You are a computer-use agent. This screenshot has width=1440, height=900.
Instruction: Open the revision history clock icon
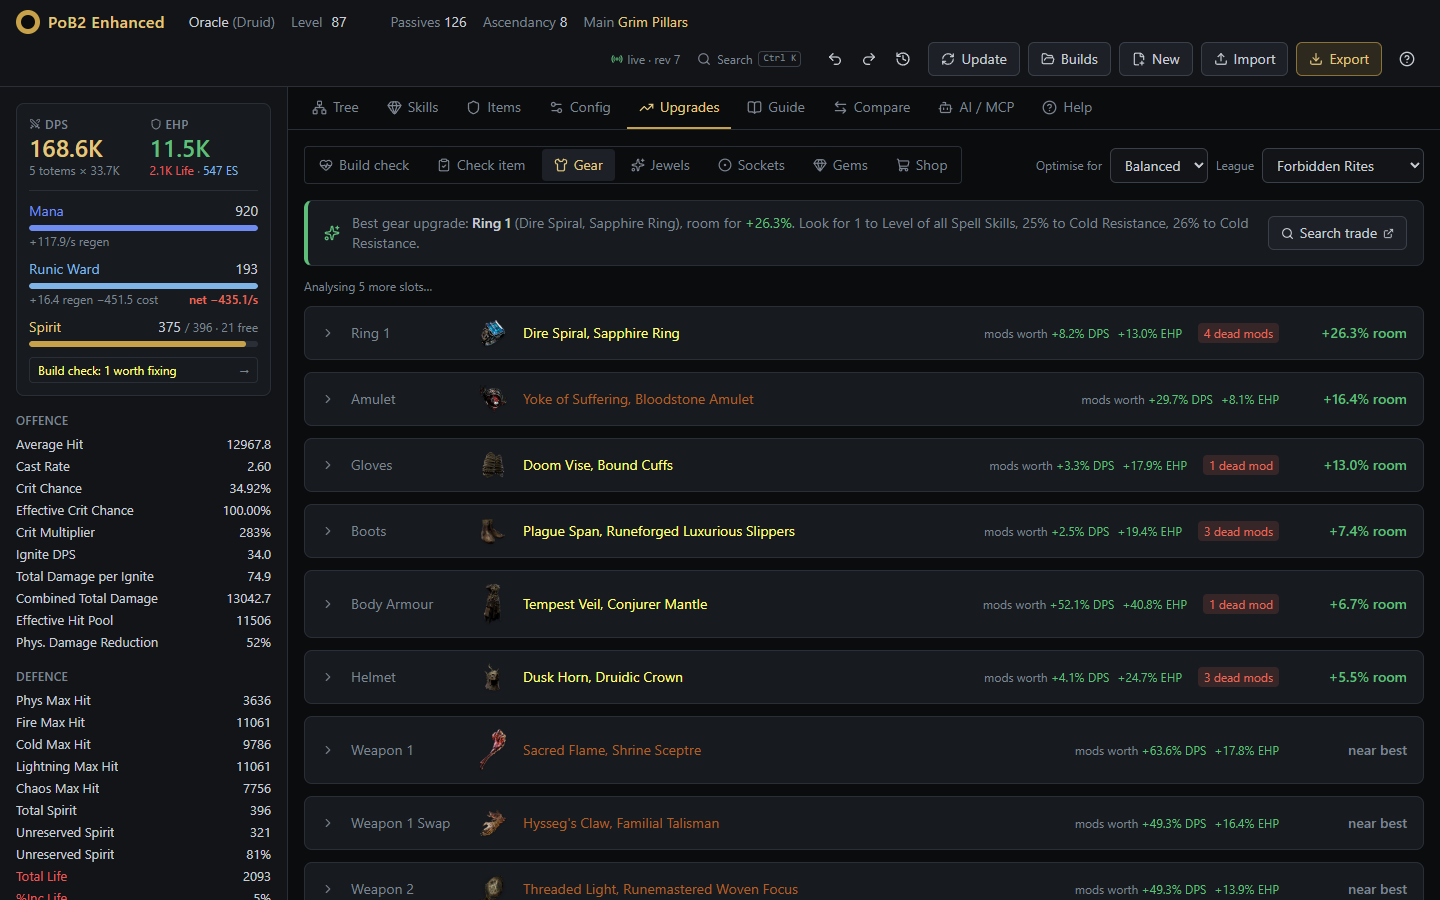click(903, 59)
